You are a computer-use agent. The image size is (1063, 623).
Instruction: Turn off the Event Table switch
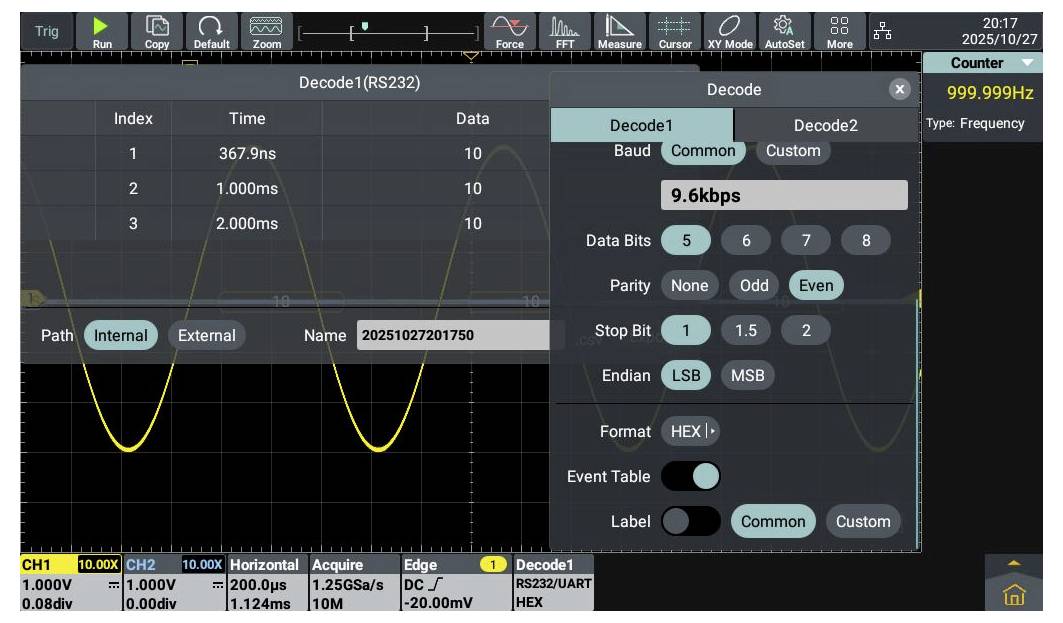coord(691,476)
